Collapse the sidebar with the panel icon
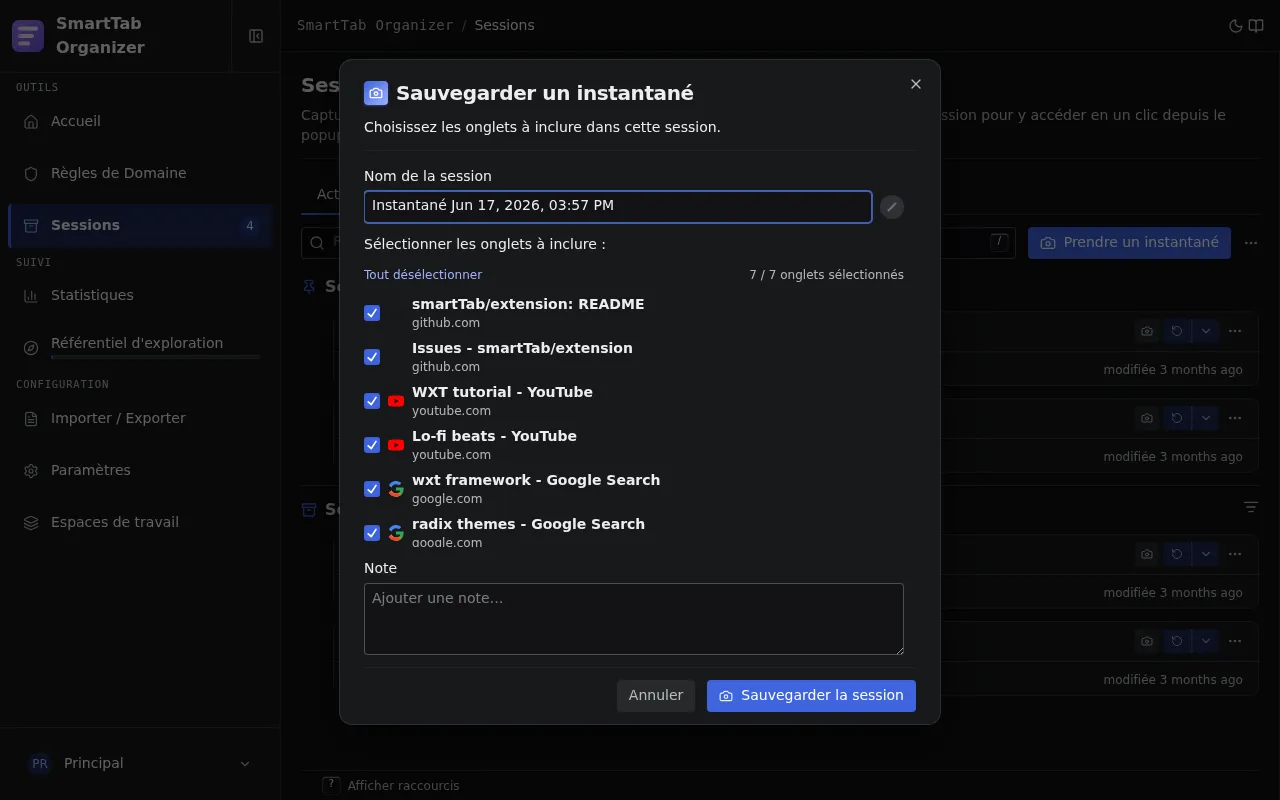 (256, 36)
